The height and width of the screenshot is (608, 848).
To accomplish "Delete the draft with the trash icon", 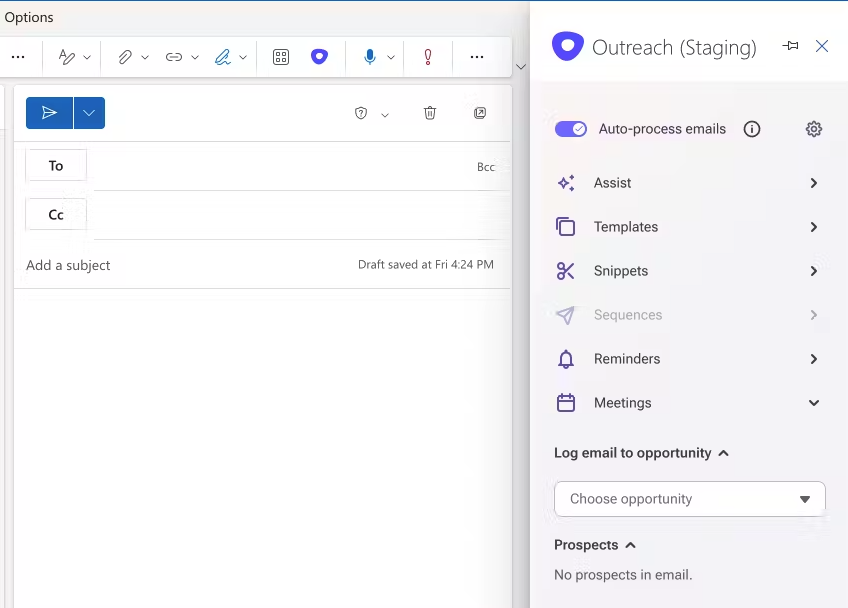I will (x=430, y=113).
